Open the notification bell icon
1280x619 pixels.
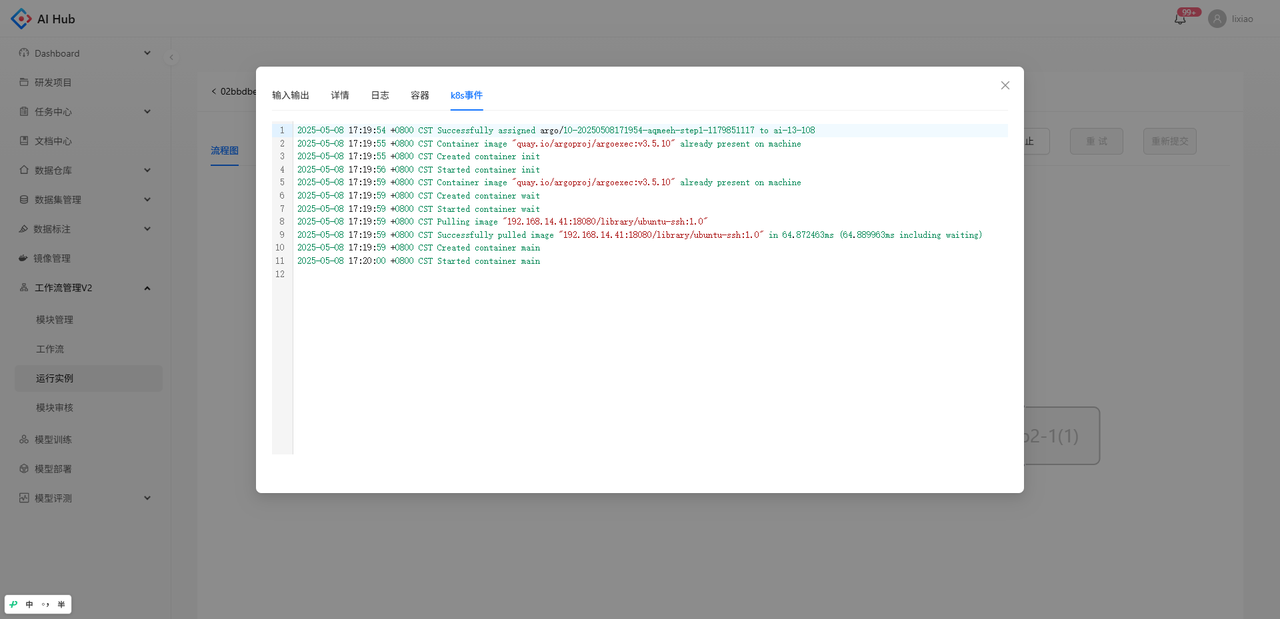[x=1180, y=19]
